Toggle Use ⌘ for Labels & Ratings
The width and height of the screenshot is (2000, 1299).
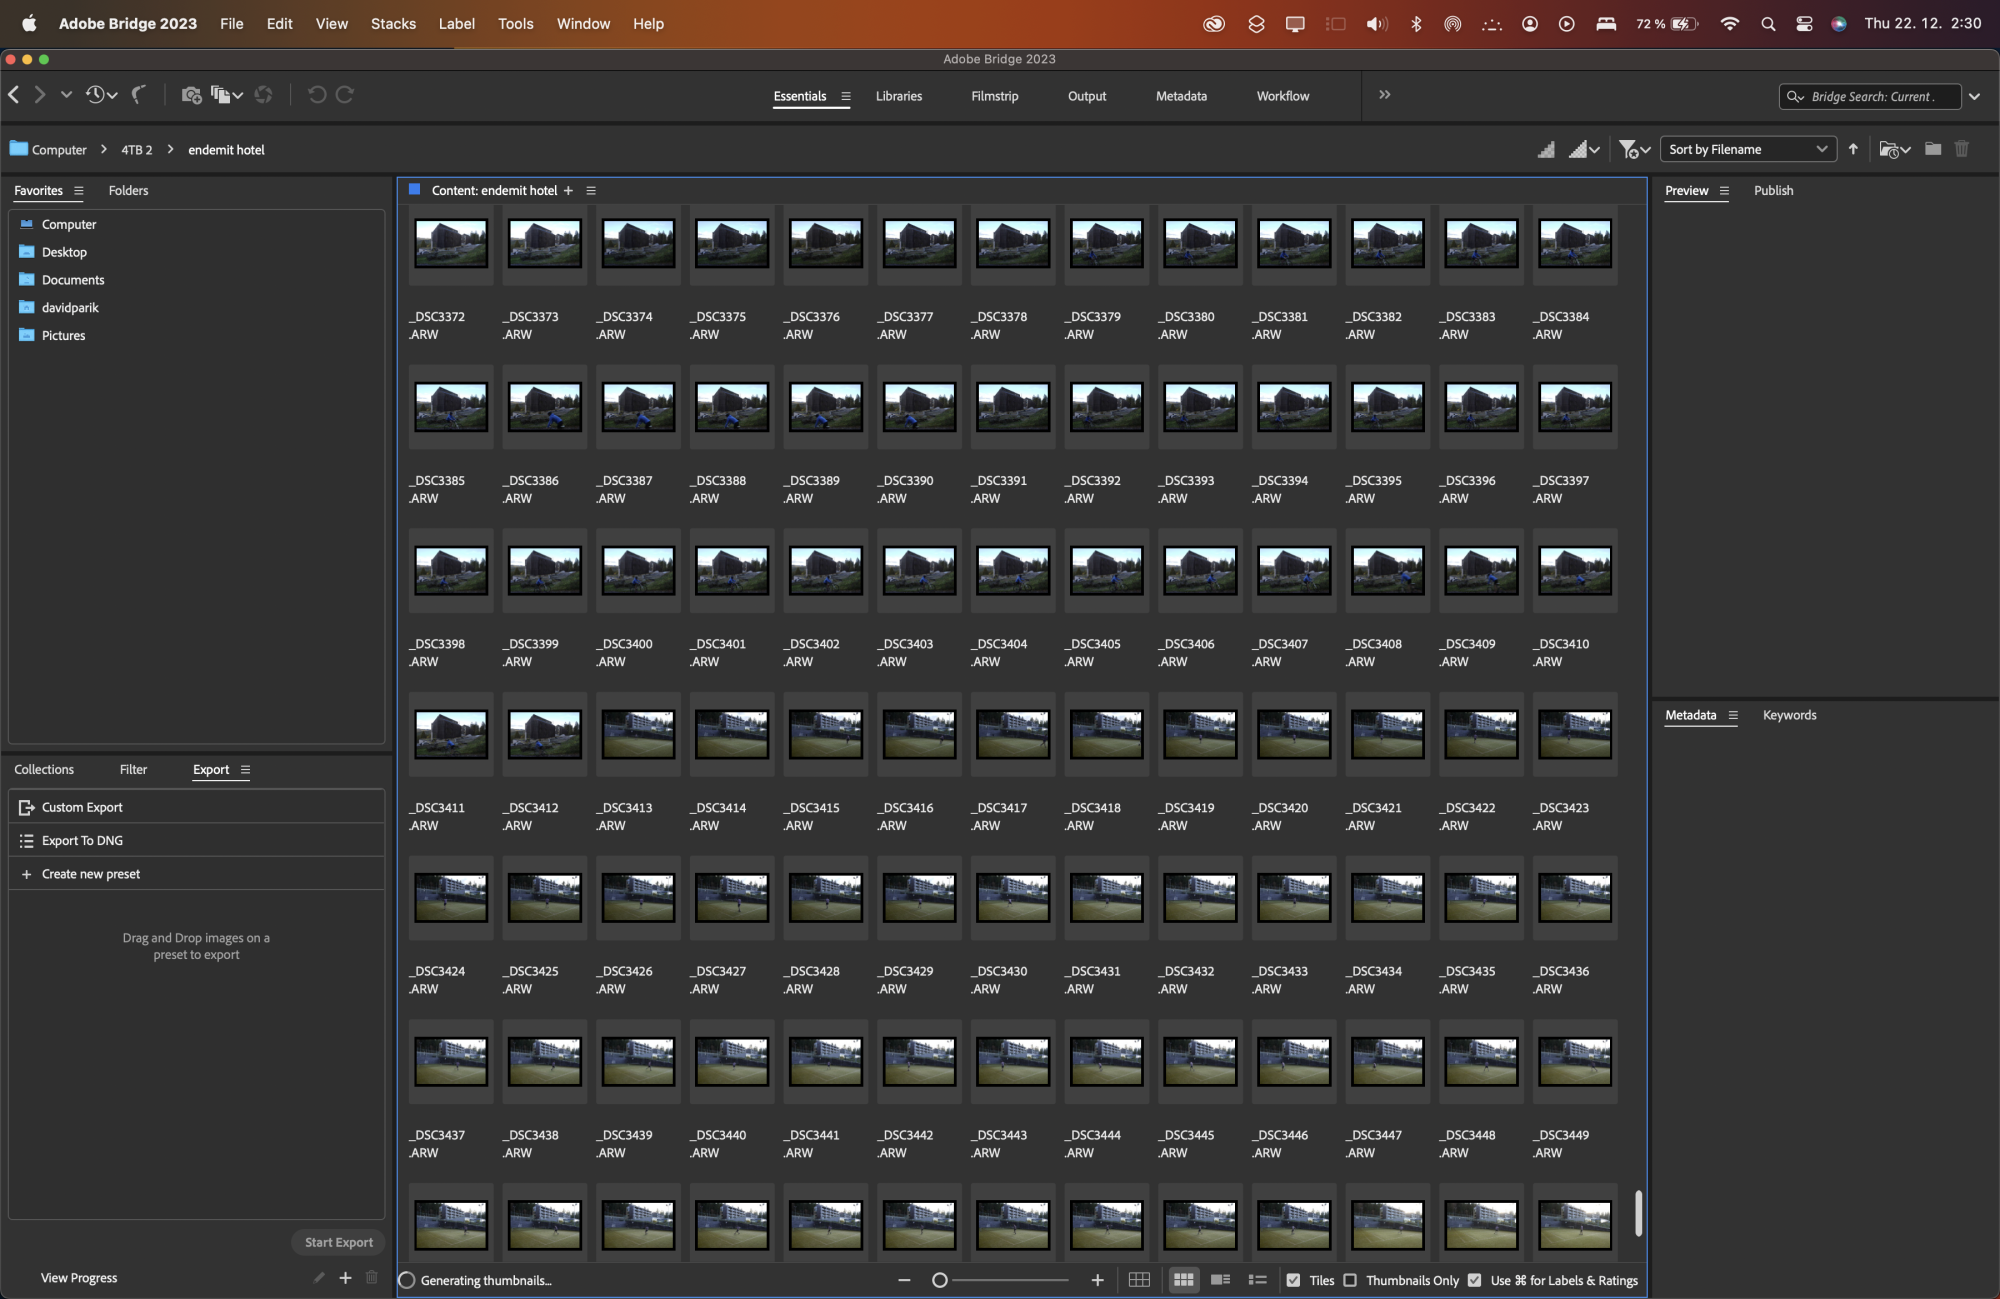(1475, 1280)
